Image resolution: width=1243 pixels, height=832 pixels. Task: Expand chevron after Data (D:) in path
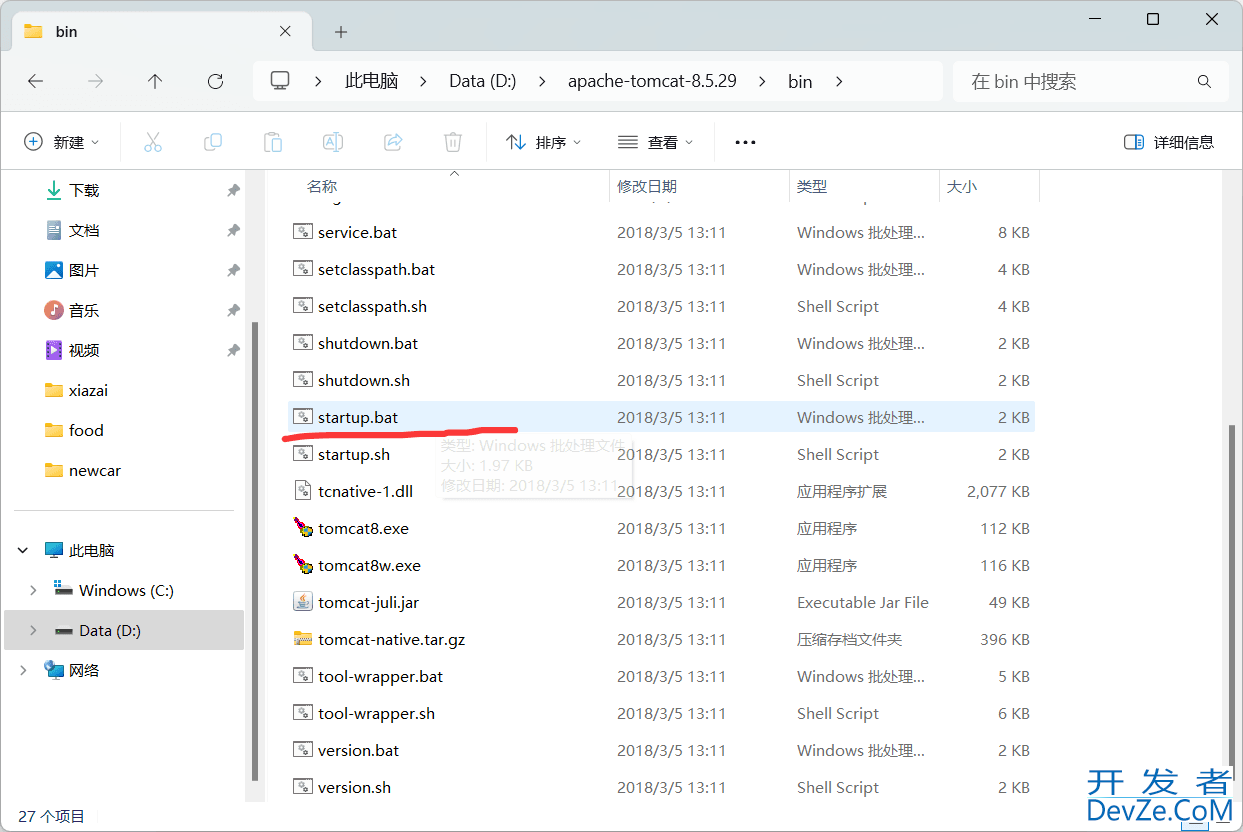[543, 81]
